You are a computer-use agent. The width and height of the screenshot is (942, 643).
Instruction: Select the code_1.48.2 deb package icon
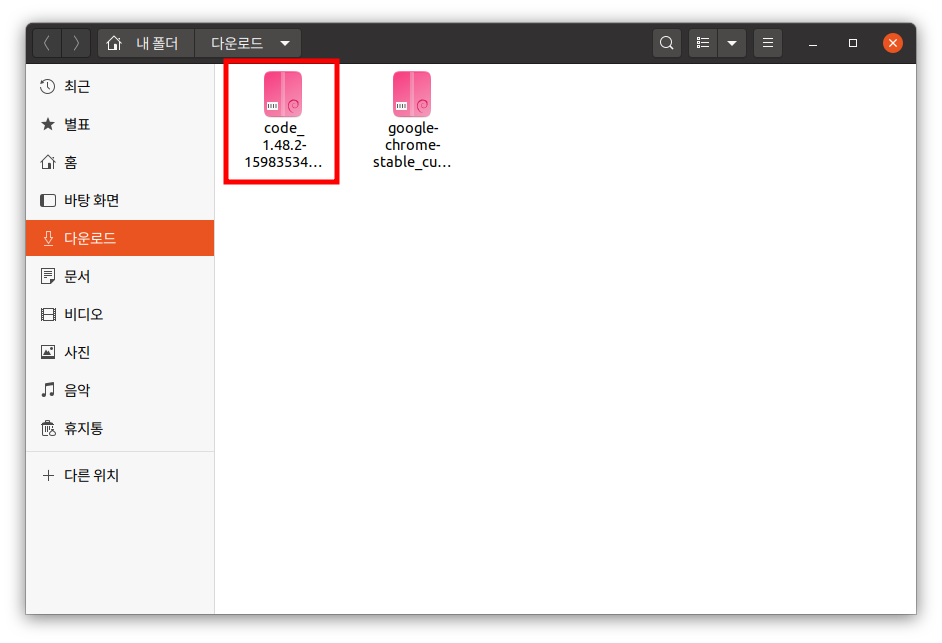[283, 94]
